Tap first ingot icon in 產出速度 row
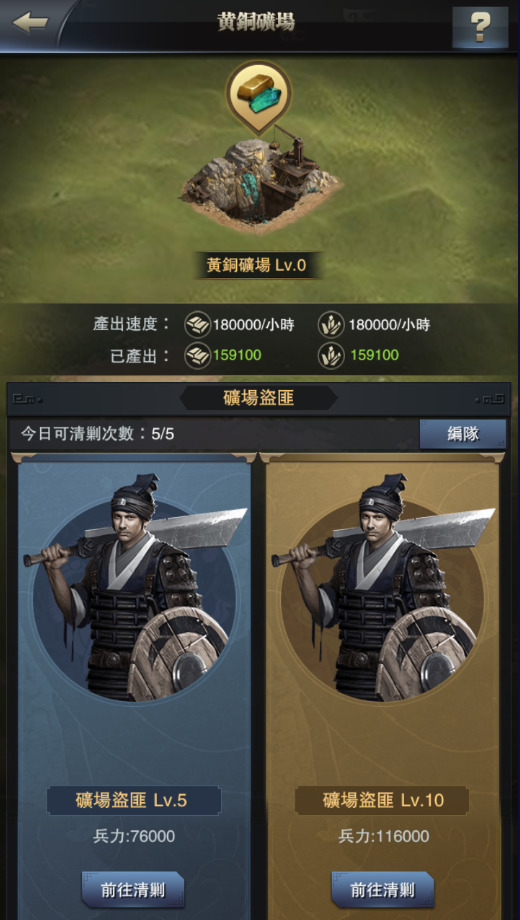Image resolution: width=520 pixels, height=920 pixels. [197, 324]
